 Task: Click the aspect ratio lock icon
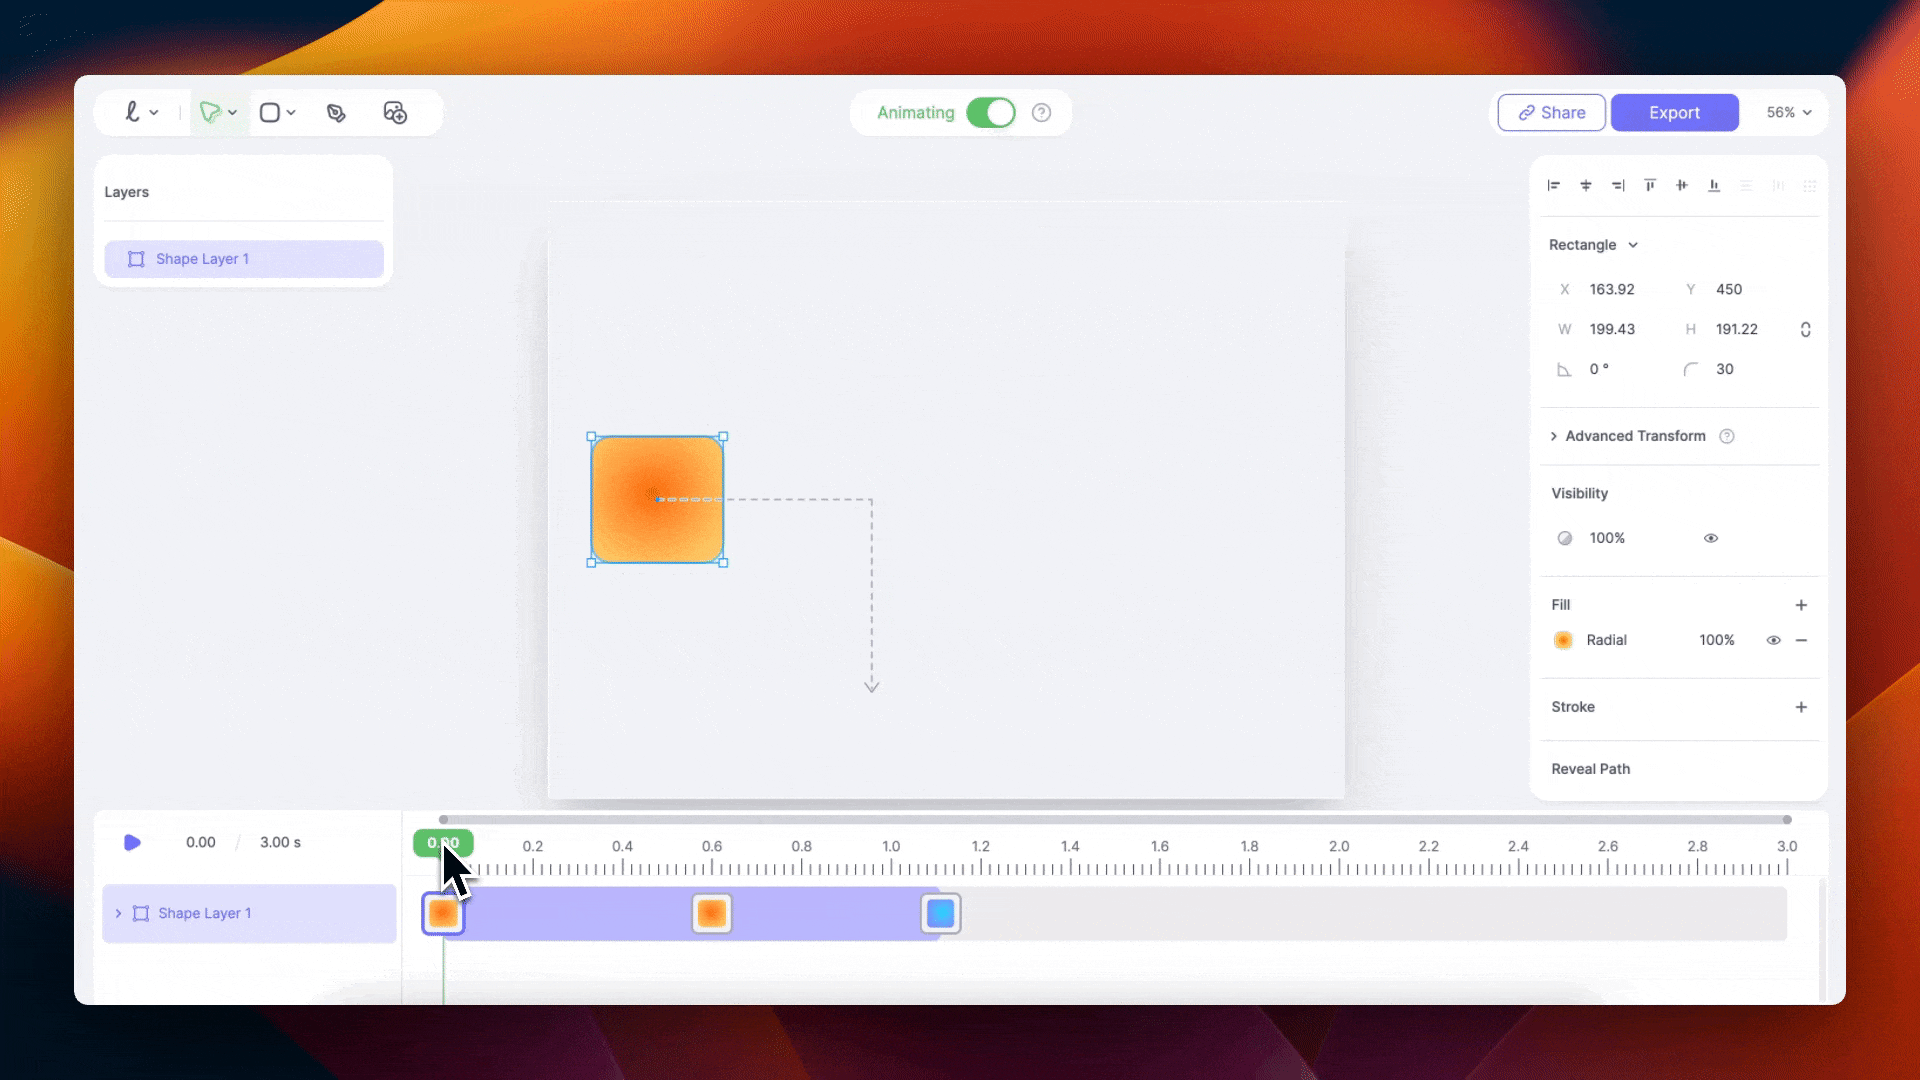1805,329
